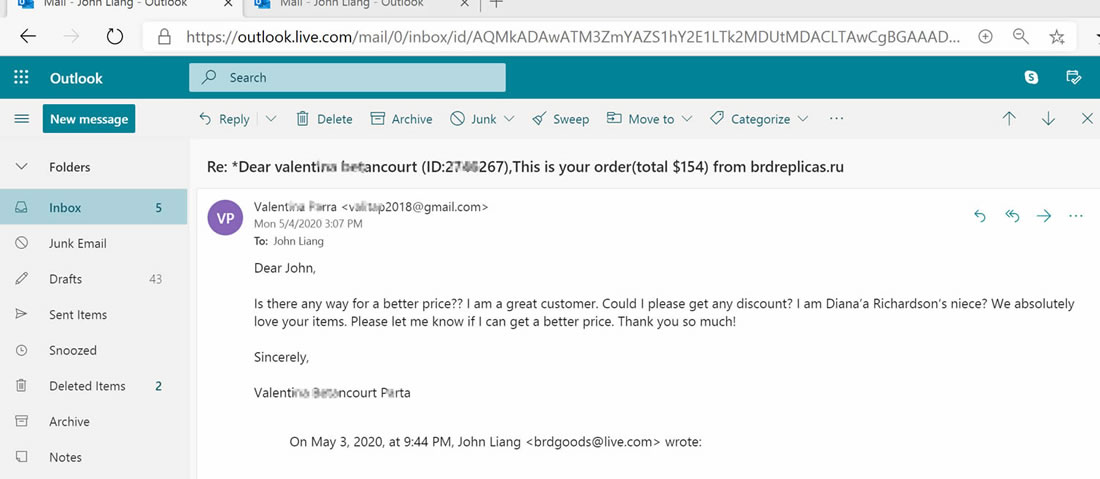Open the Outlook app launcher grid

[22, 78]
